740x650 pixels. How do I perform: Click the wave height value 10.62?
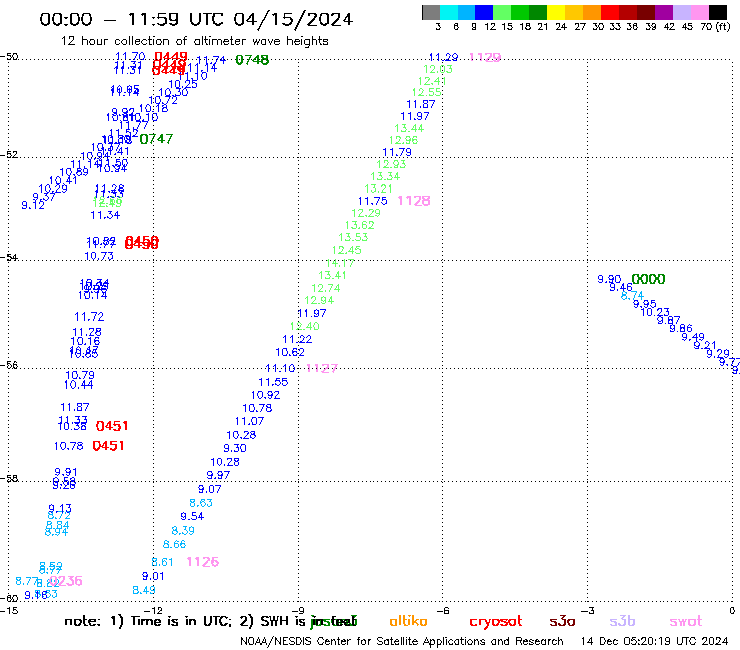tap(290, 353)
